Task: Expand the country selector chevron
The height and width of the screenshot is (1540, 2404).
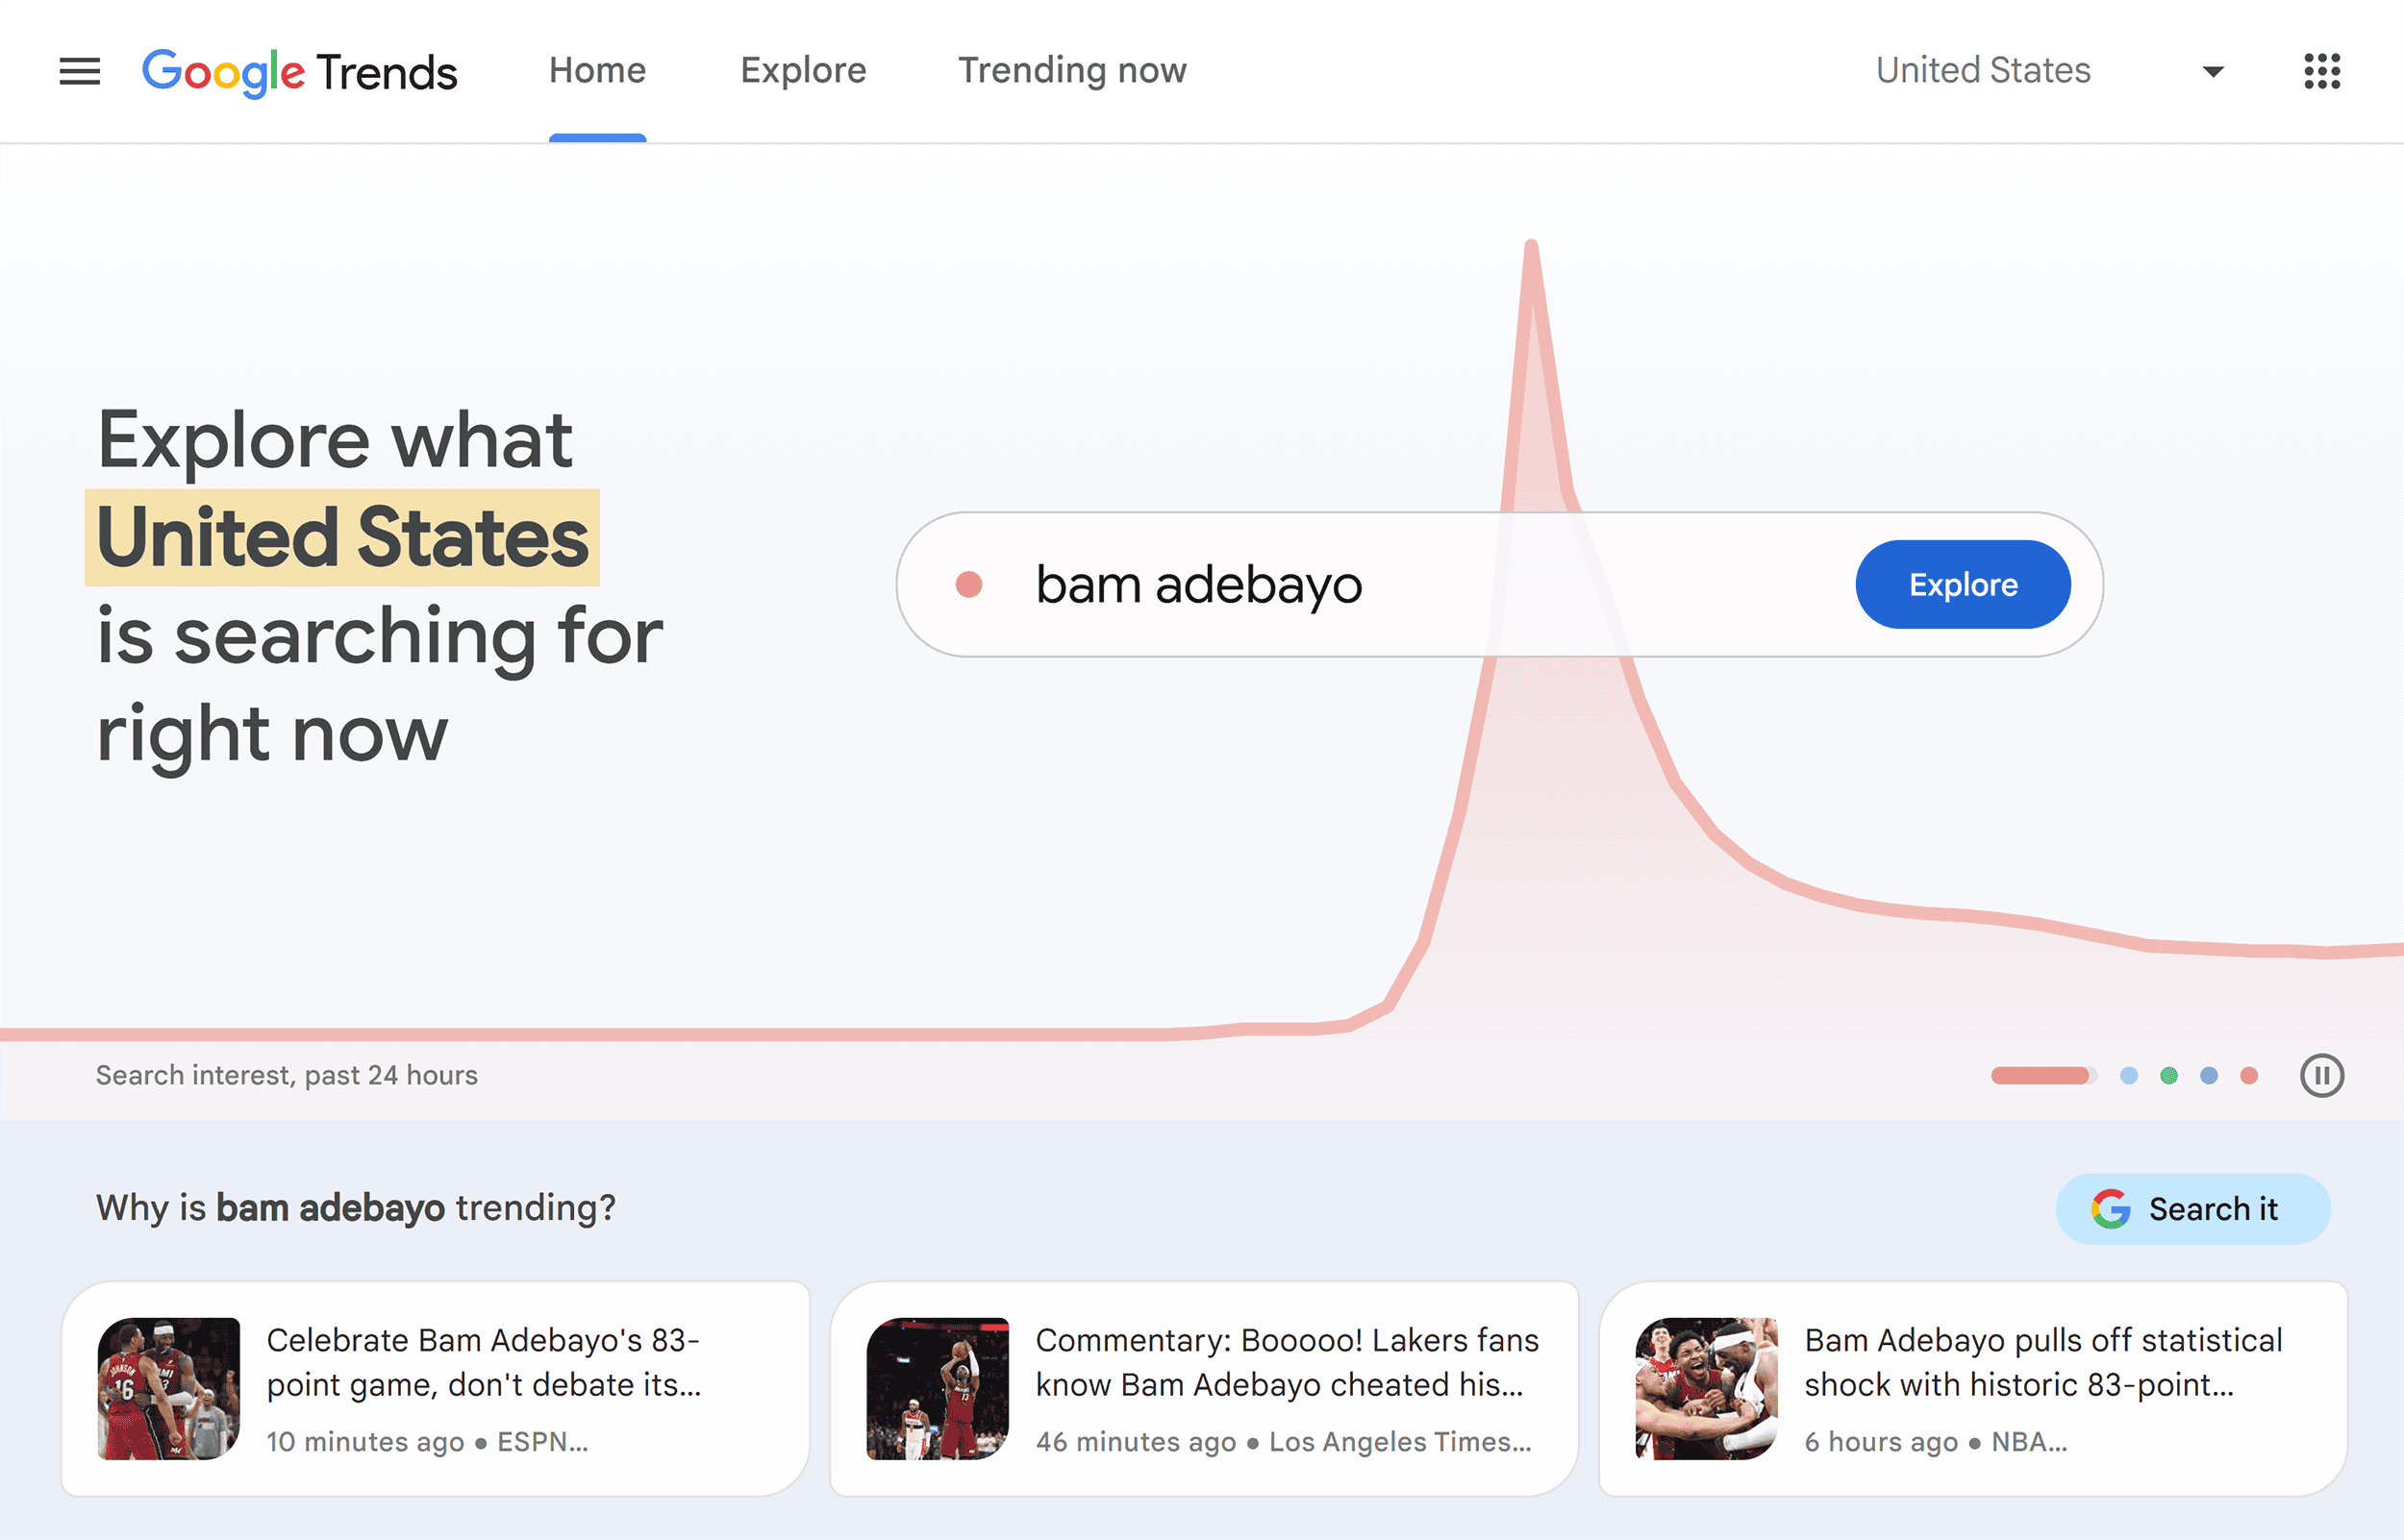Action: point(2212,71)
